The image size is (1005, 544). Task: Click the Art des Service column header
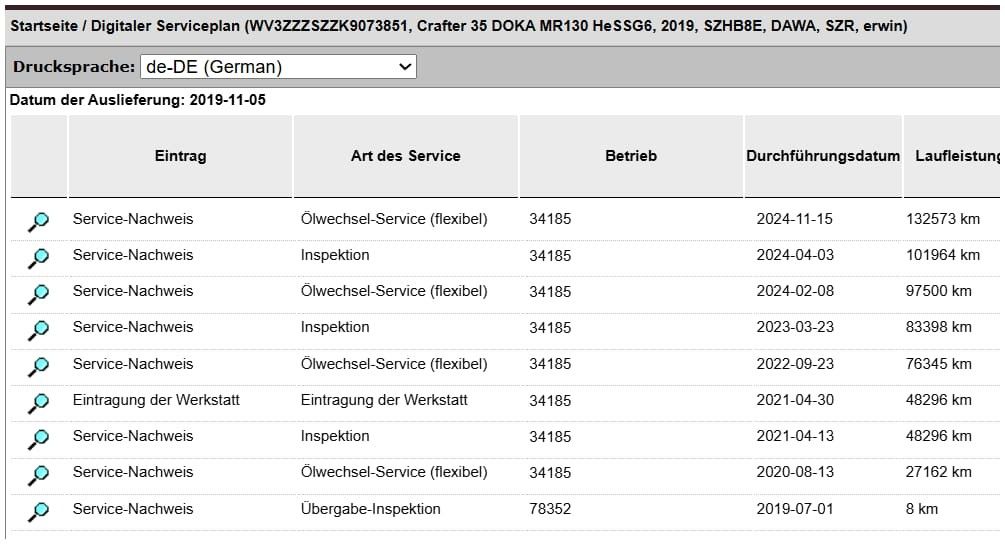point(405,156)
